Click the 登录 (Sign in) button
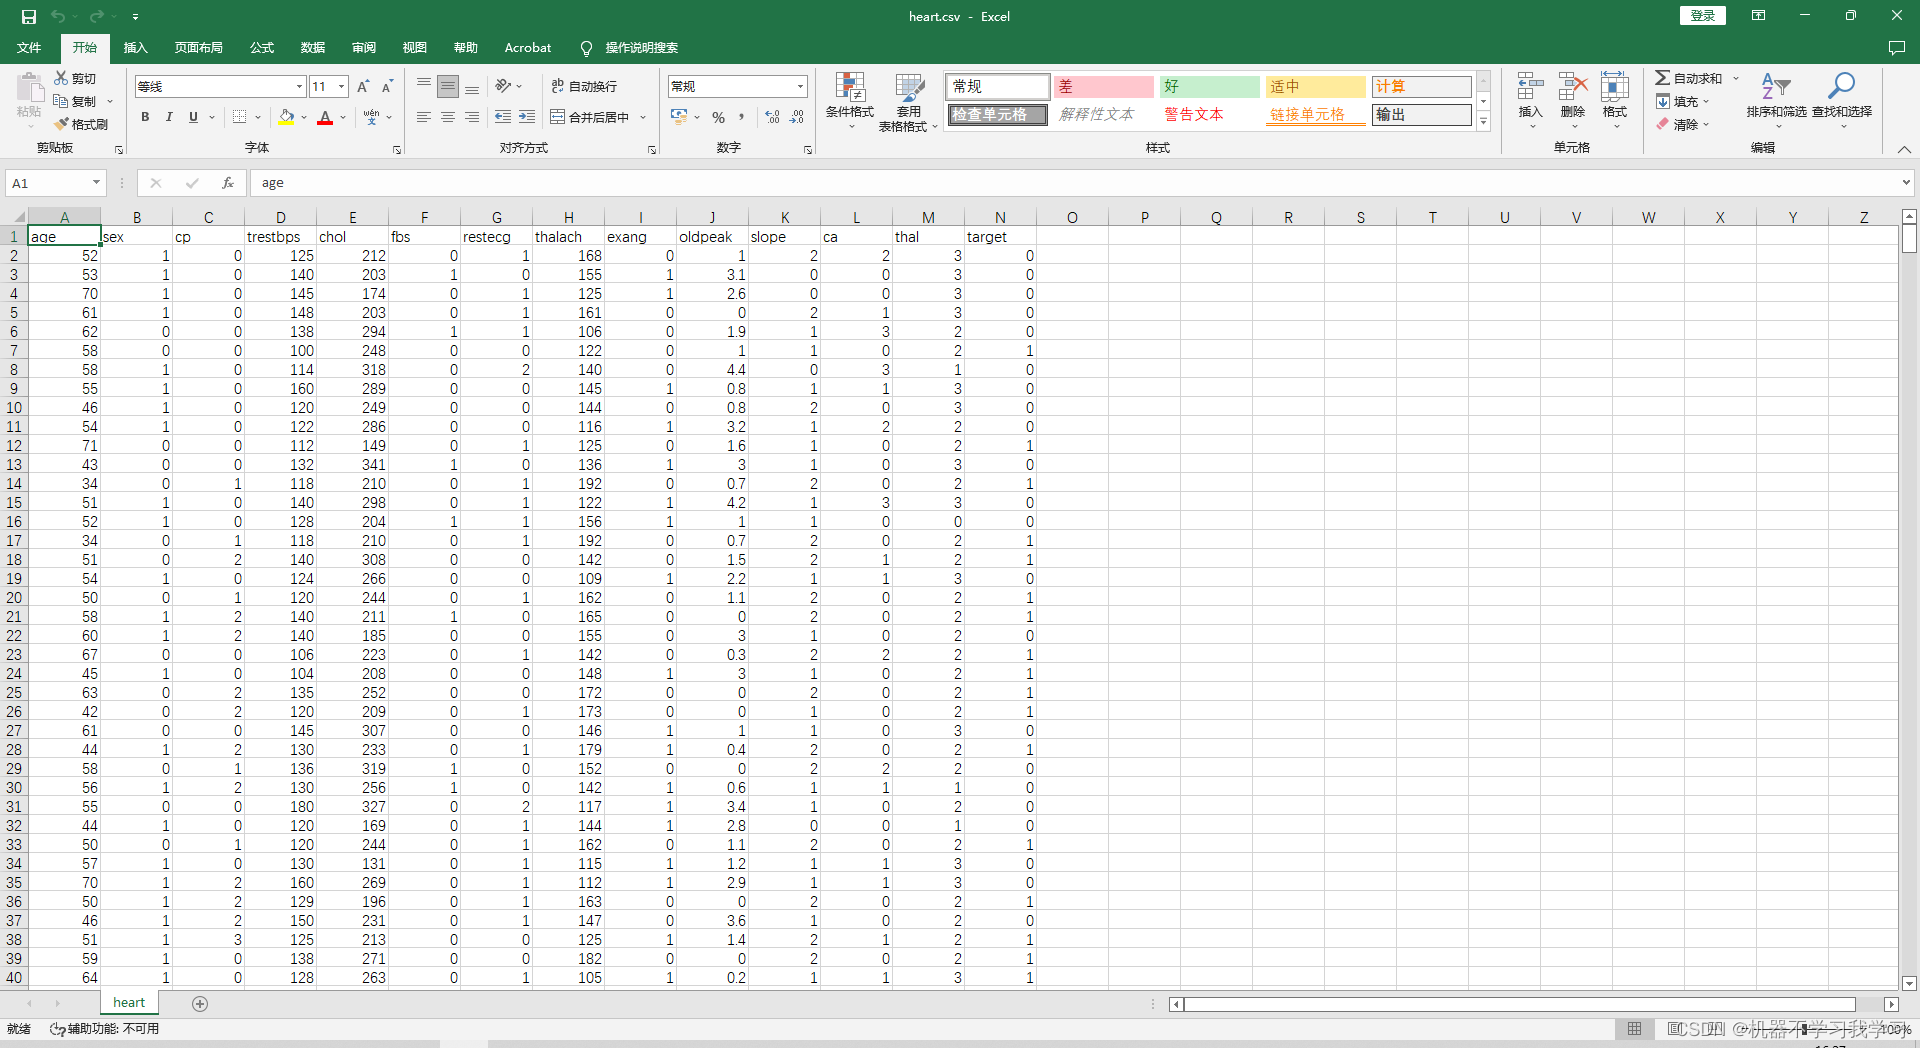 click(x=1702, y=16)
